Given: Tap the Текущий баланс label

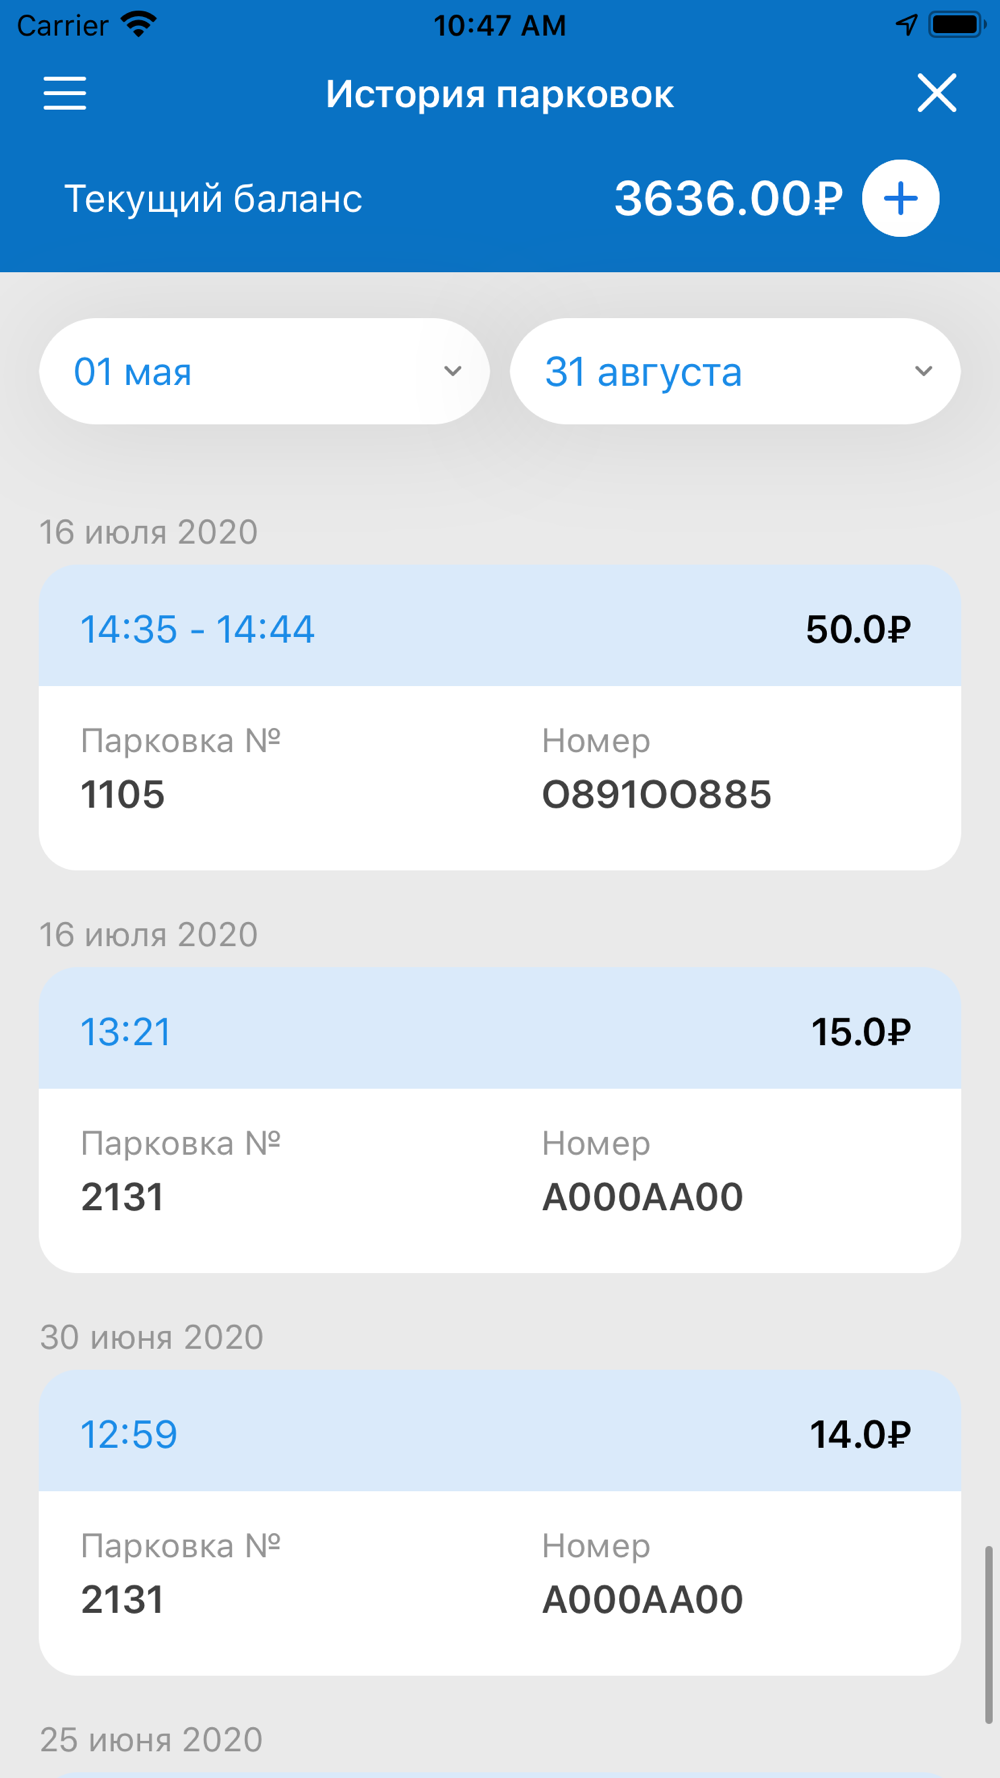Looking at the screenshot, I should click(x=213, y=199).
